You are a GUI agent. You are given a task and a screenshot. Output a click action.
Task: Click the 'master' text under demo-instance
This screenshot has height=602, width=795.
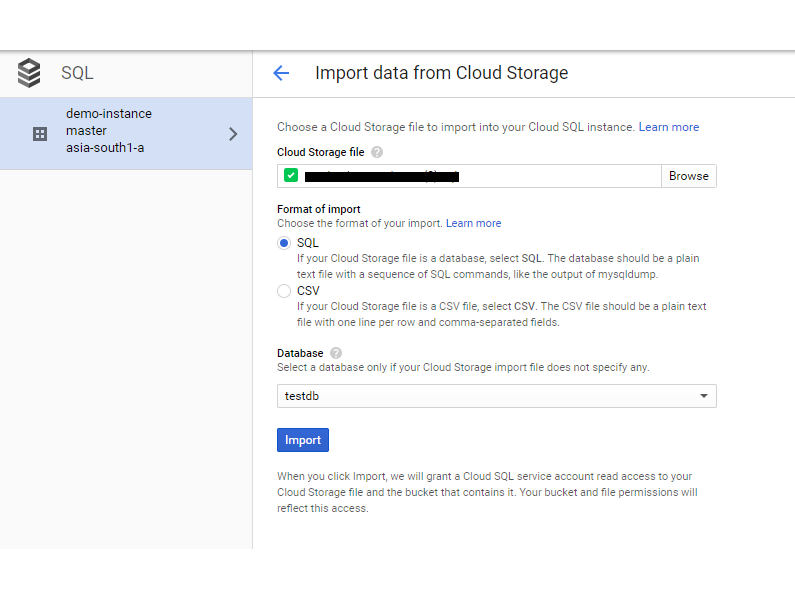(x=86, y=131)
